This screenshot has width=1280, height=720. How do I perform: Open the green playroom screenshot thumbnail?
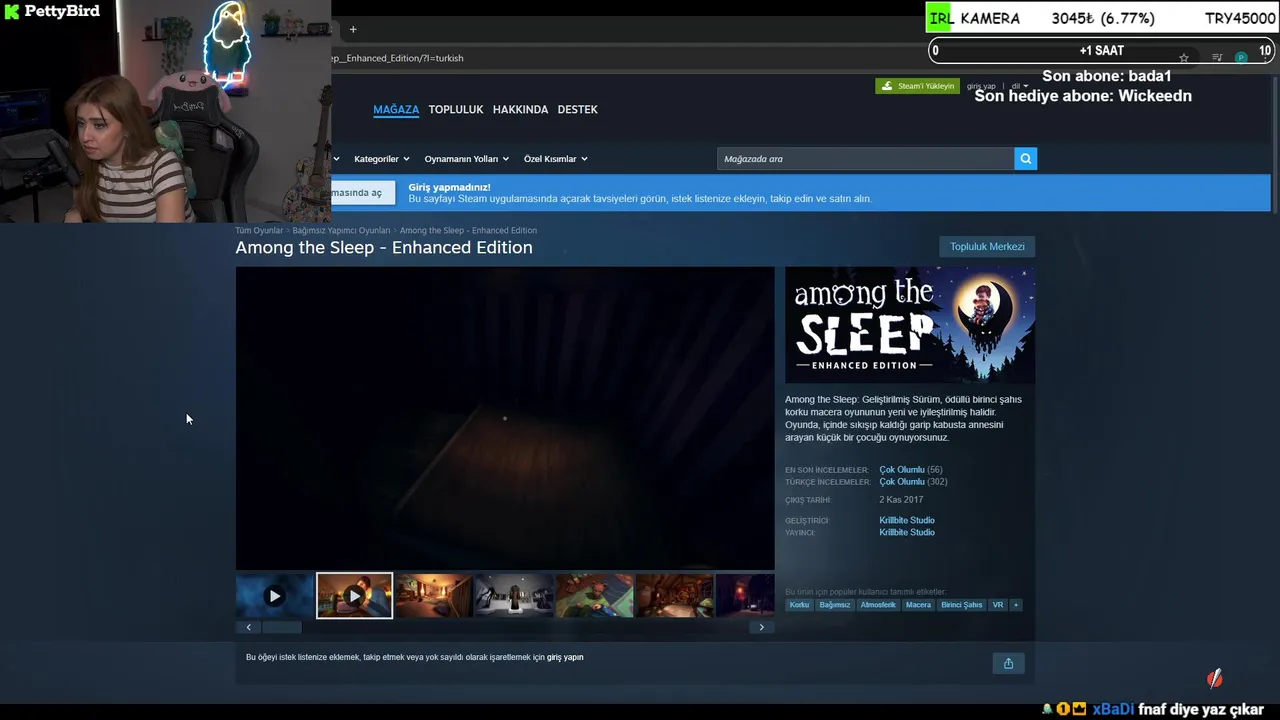pyautogui.click(x=594, y=596)
